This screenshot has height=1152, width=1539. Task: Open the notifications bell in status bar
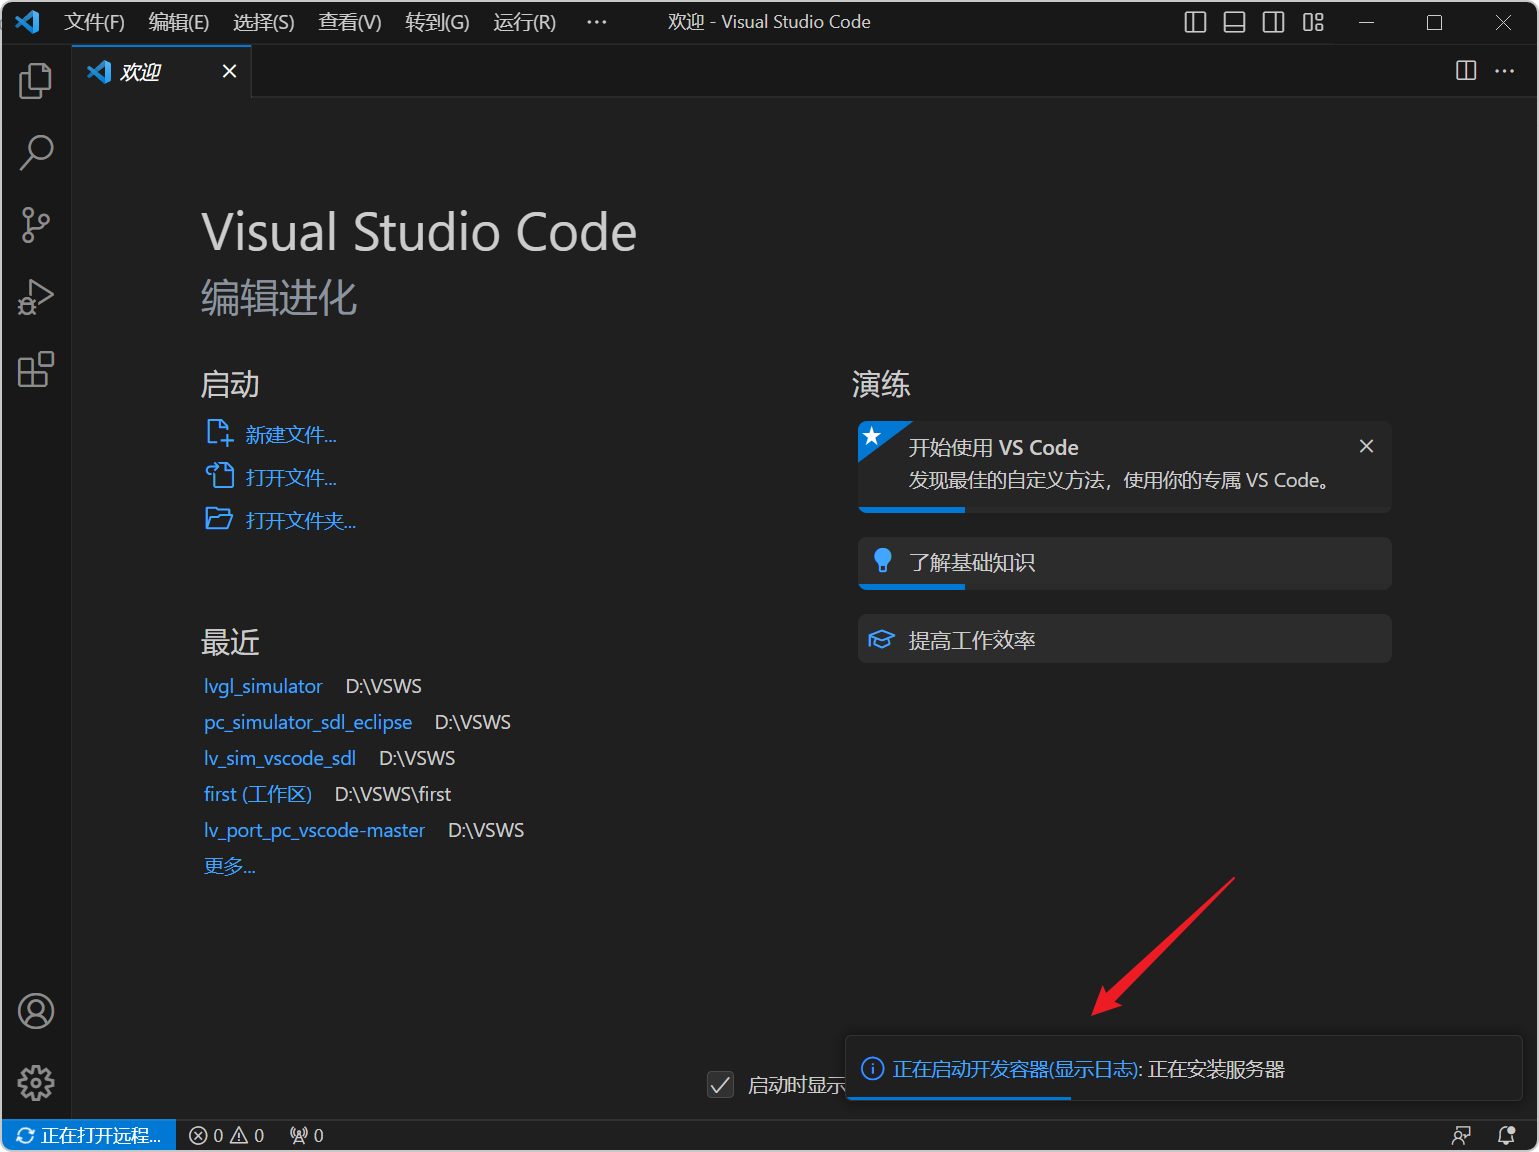[x=1506, y=1135]
